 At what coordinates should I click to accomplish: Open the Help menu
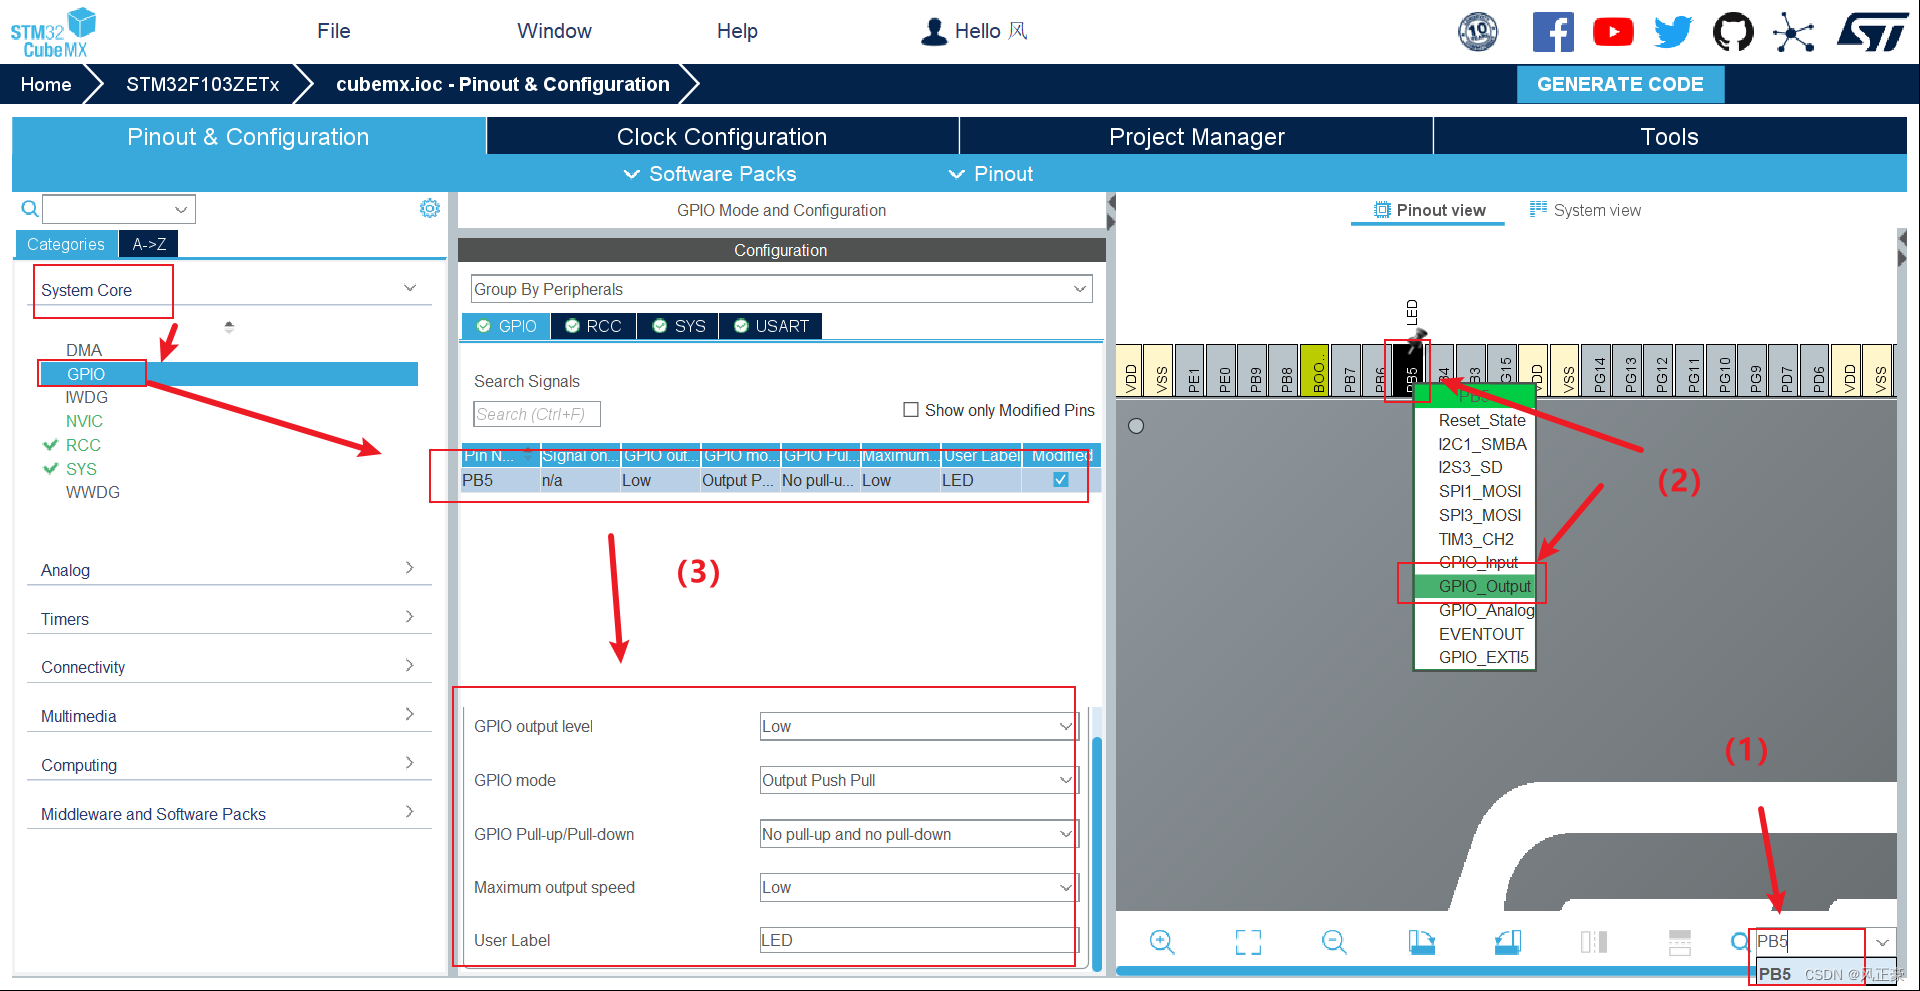tap(737, 31)
